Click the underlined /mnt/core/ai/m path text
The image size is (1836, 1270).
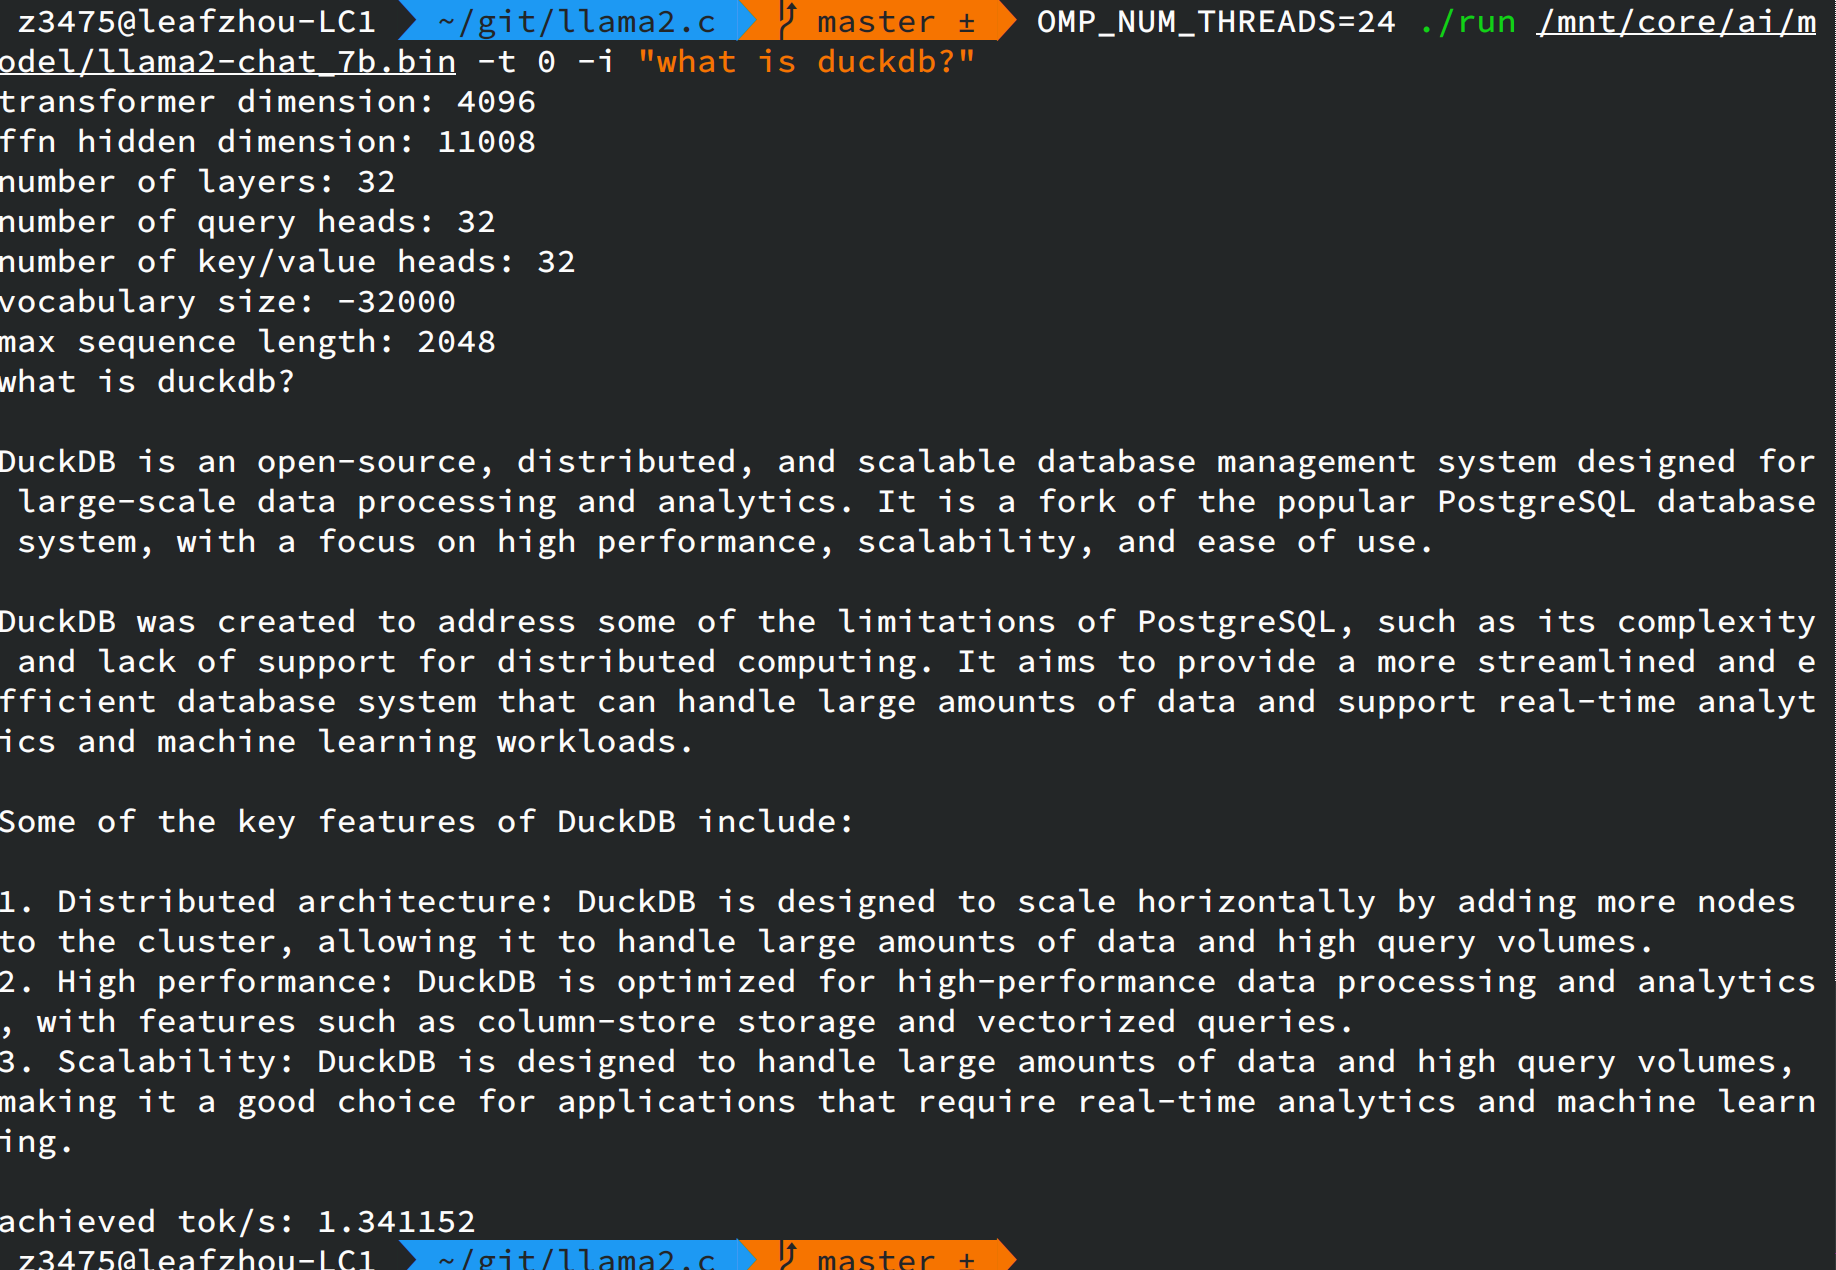pos(1676,22)
